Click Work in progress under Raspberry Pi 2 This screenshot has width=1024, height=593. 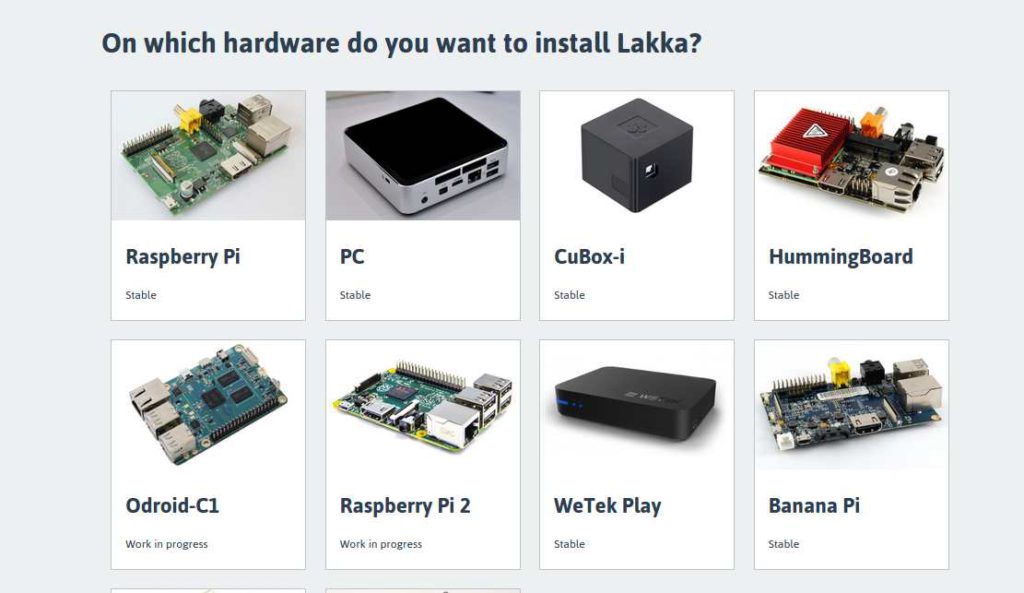coord(381,544)
